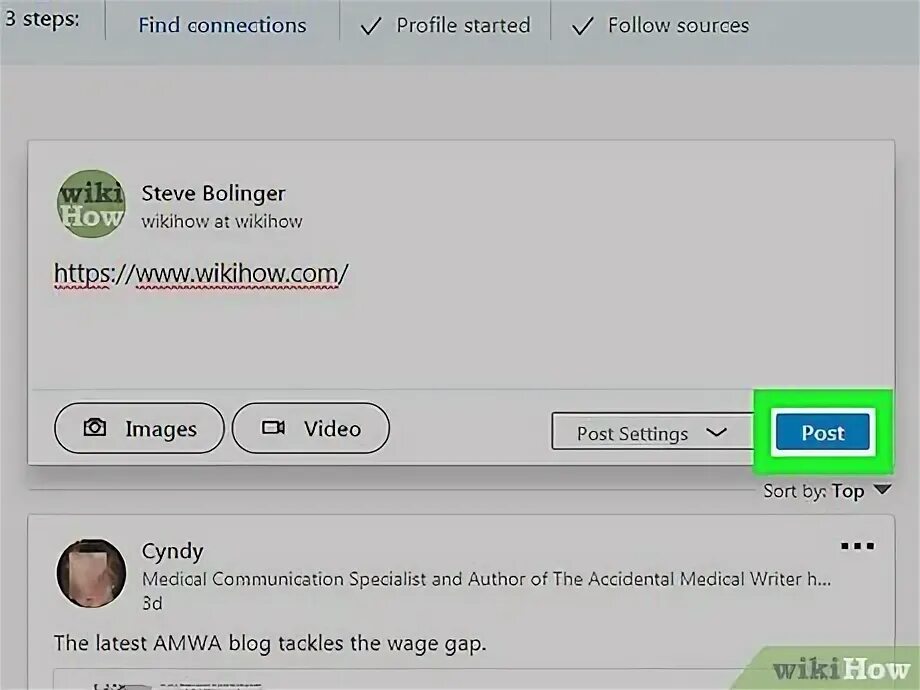Image resolution: width=920 pixels, height=690 pixels.
Task: Click the Steve Bolinger name
Action: 214,193
